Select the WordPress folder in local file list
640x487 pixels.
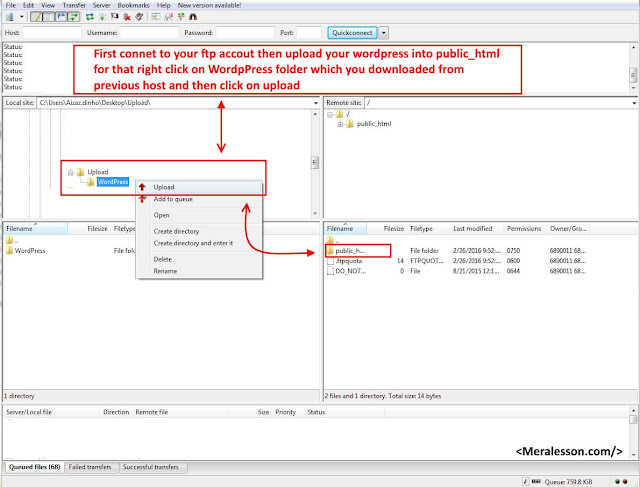[x=30, y=251]
